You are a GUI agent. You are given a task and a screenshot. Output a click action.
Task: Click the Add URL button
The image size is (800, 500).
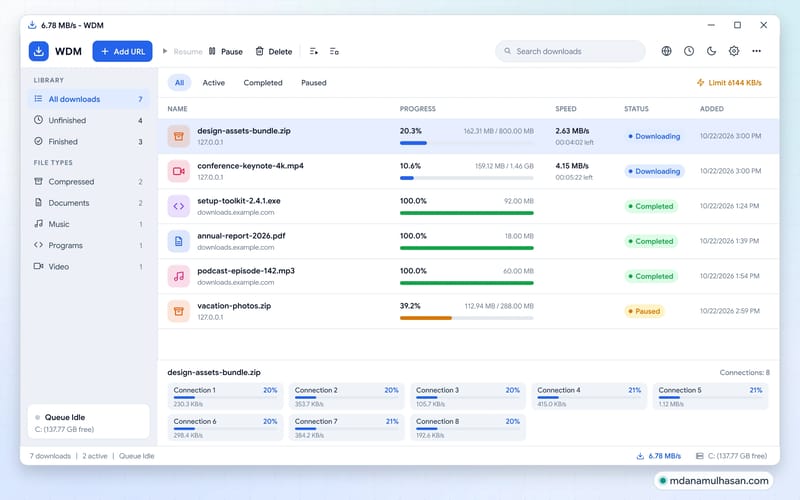coord(122,51)
